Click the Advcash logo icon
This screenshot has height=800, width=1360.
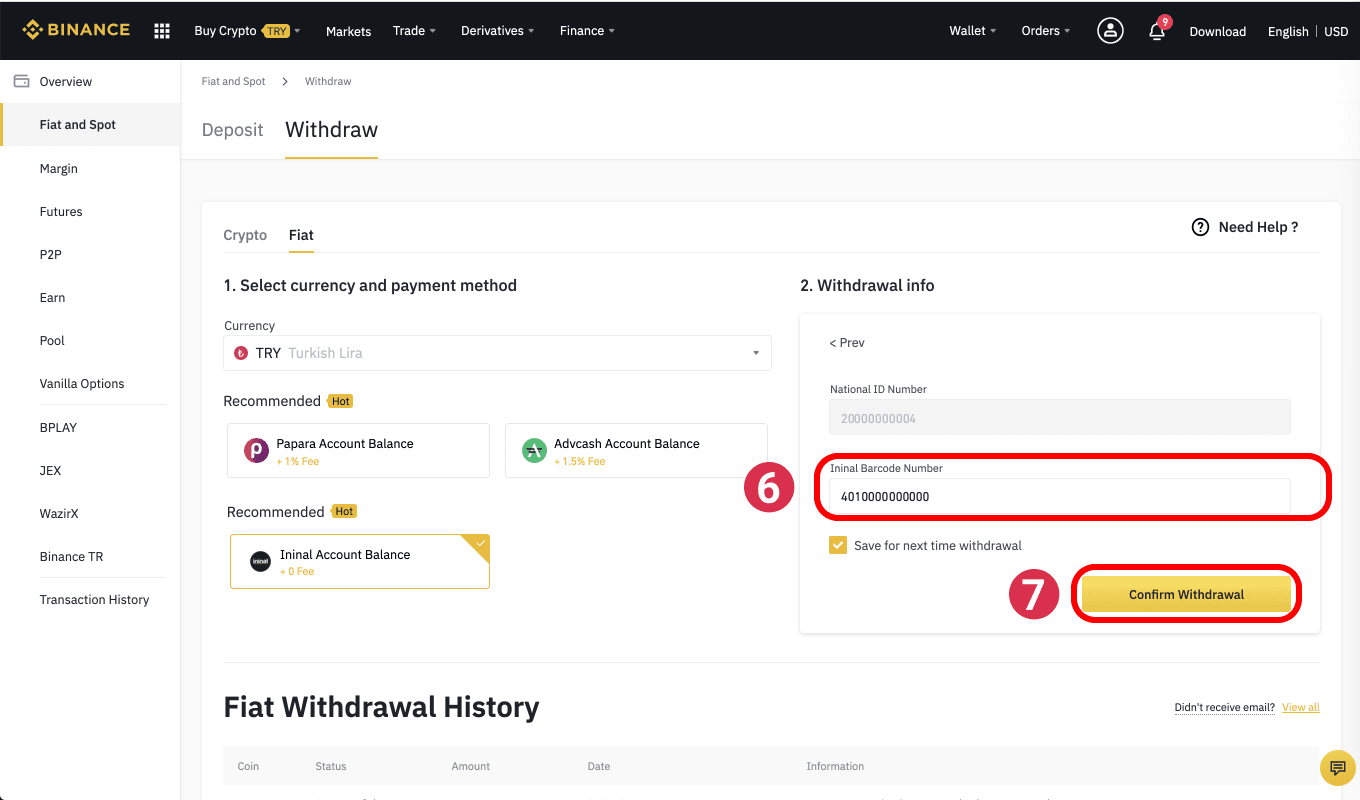click(x=534, y=451)
